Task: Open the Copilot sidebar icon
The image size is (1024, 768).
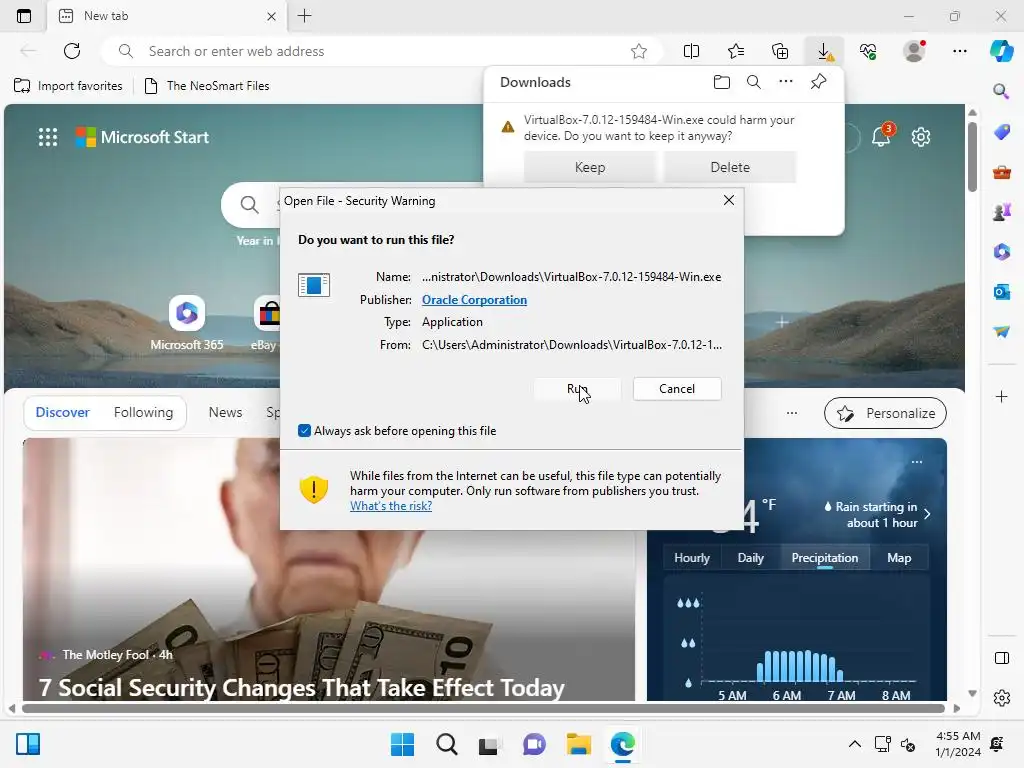Action: pyautogui.click(x=1001, y=51)
